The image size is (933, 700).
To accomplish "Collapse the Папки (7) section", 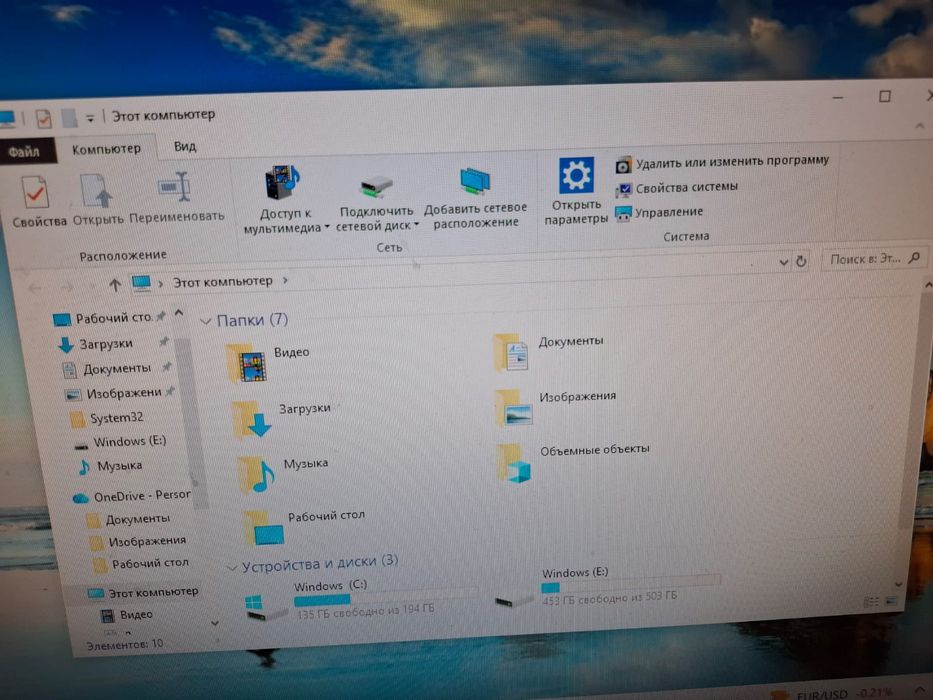I will [x=206, y=321].
